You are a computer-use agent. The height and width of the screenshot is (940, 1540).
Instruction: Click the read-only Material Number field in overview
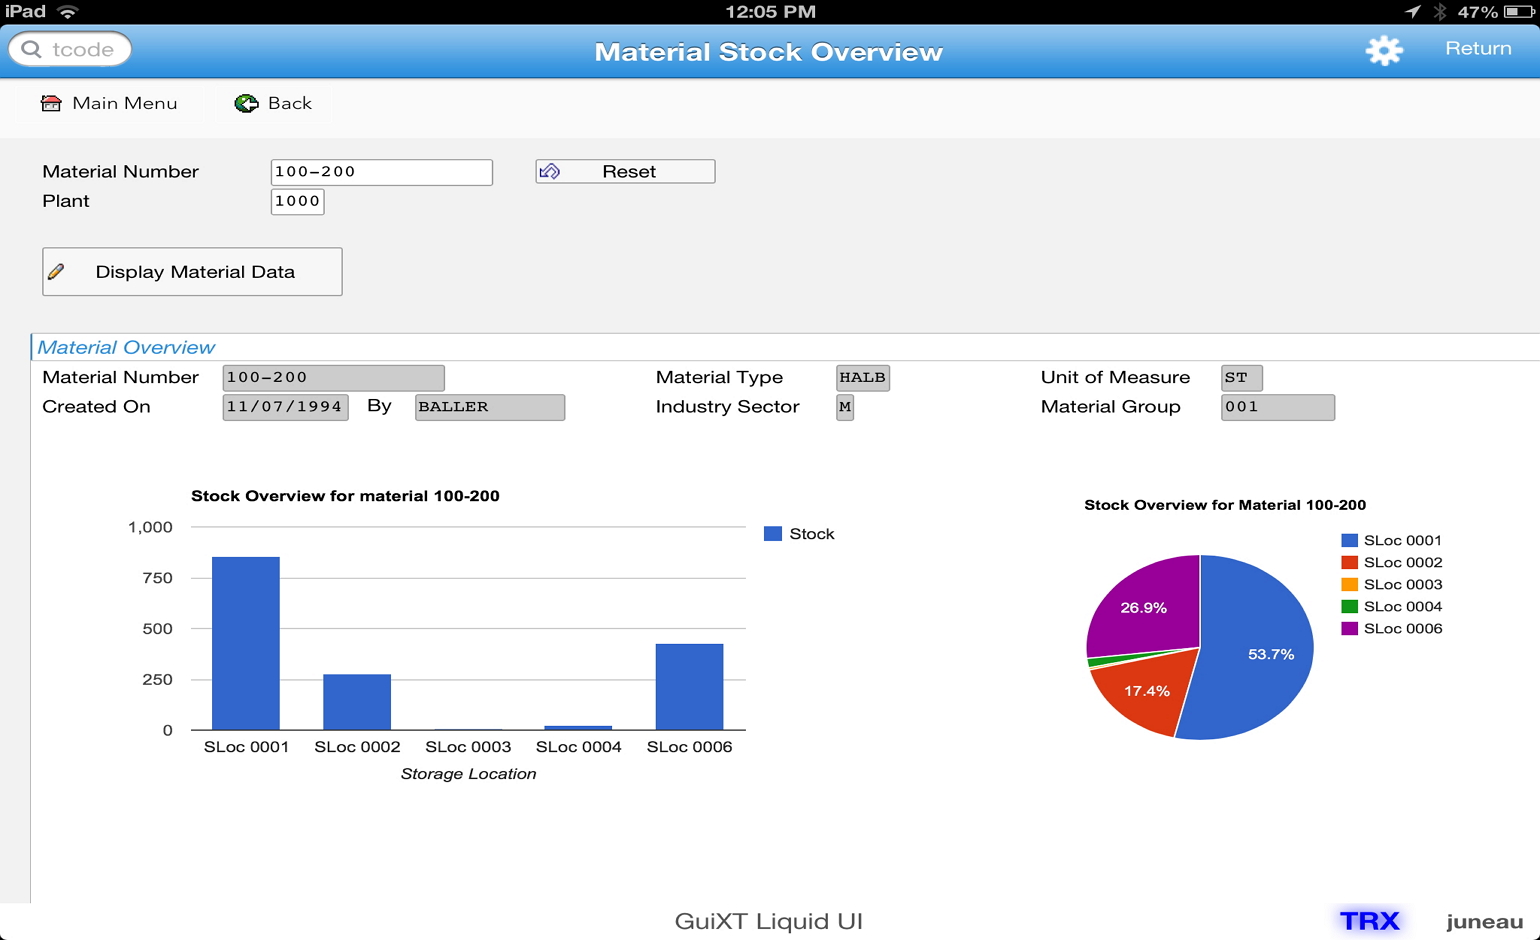(333, 377)
